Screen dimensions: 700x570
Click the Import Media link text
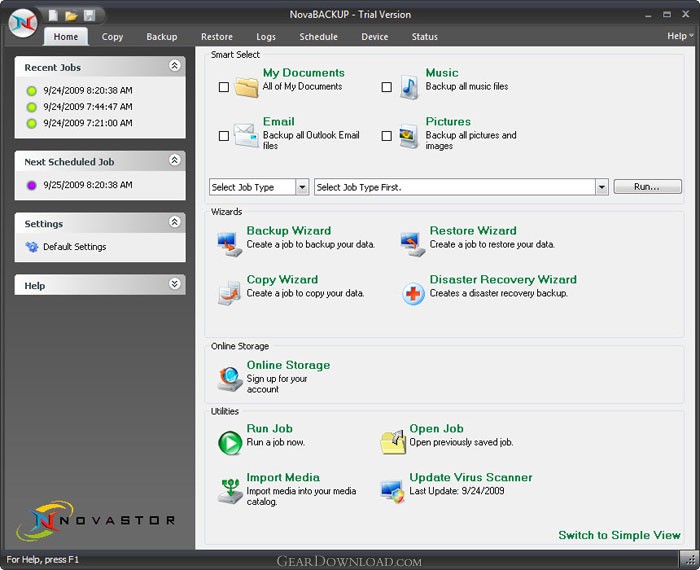283,477
